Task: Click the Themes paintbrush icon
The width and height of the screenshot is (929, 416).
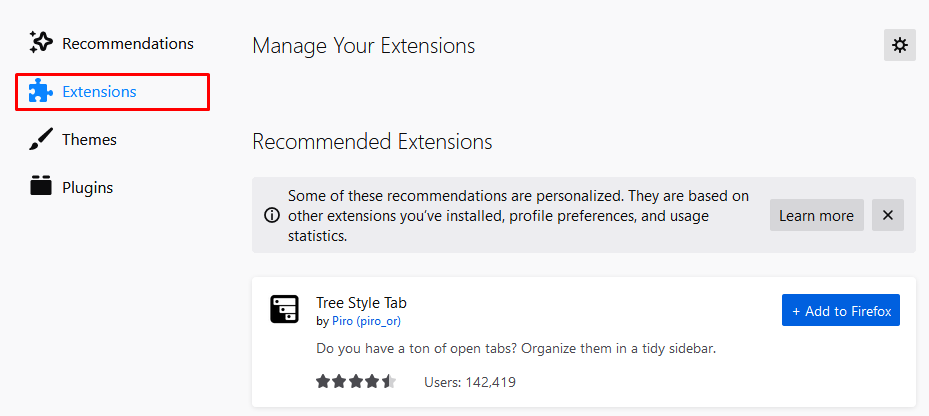Action: click(x=41, y=140)
